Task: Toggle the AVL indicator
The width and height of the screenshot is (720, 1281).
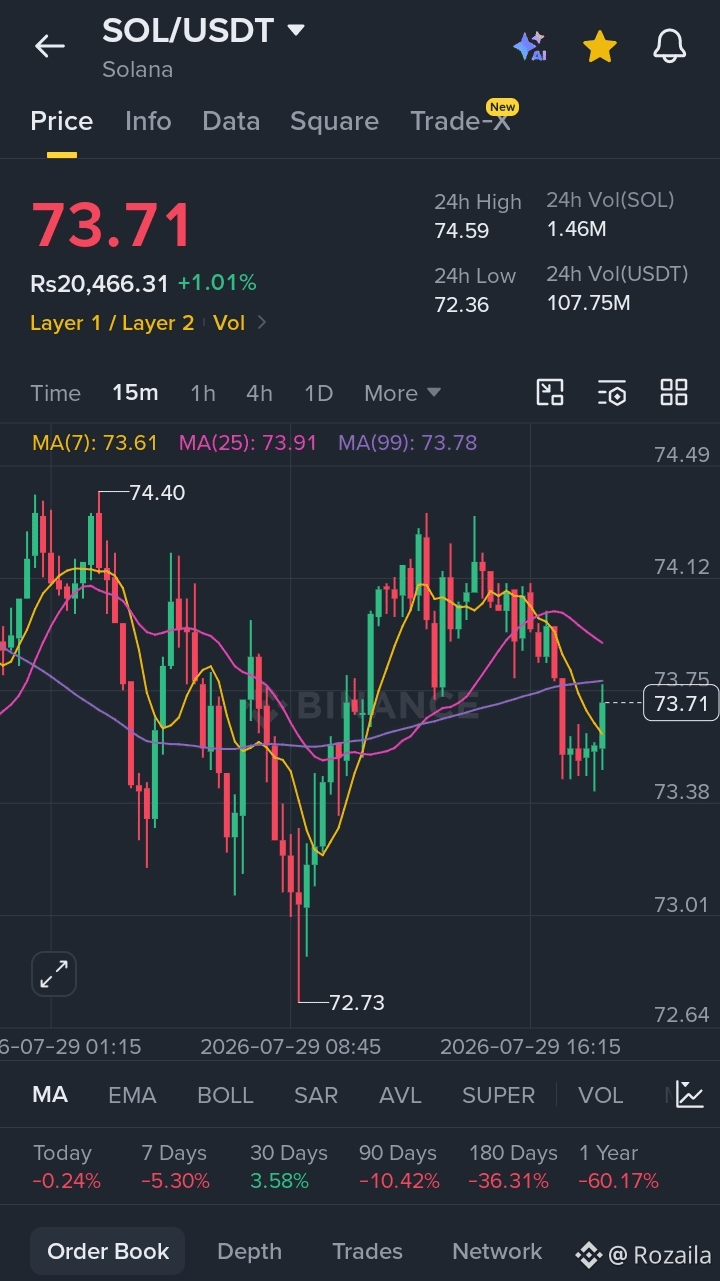Action: (400, 1095)
